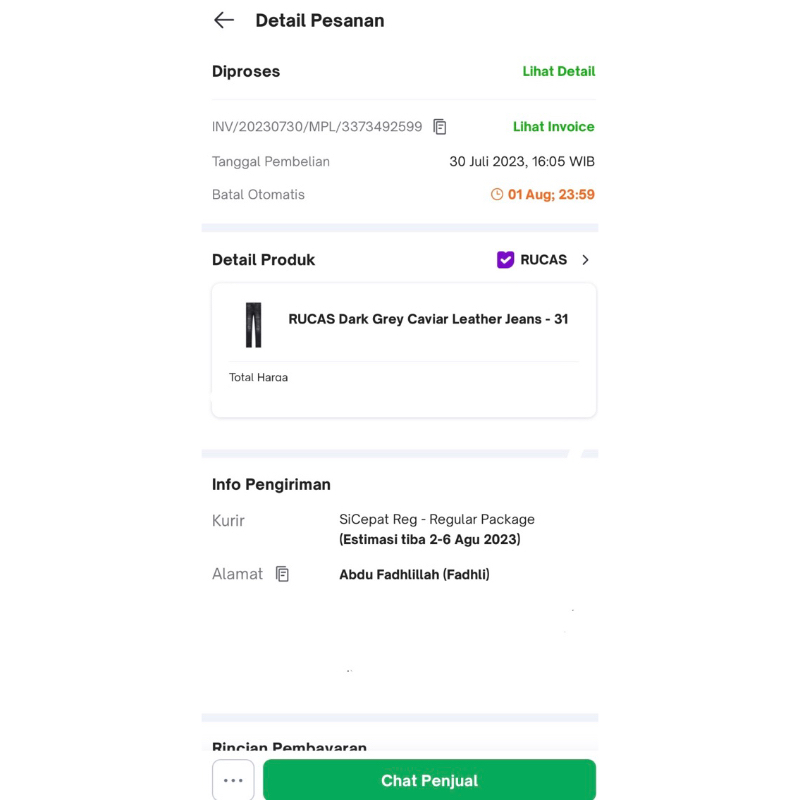800x800 pixels.
Task: Tap the SiCepat Reg courier information
Action: coord(437,520)
